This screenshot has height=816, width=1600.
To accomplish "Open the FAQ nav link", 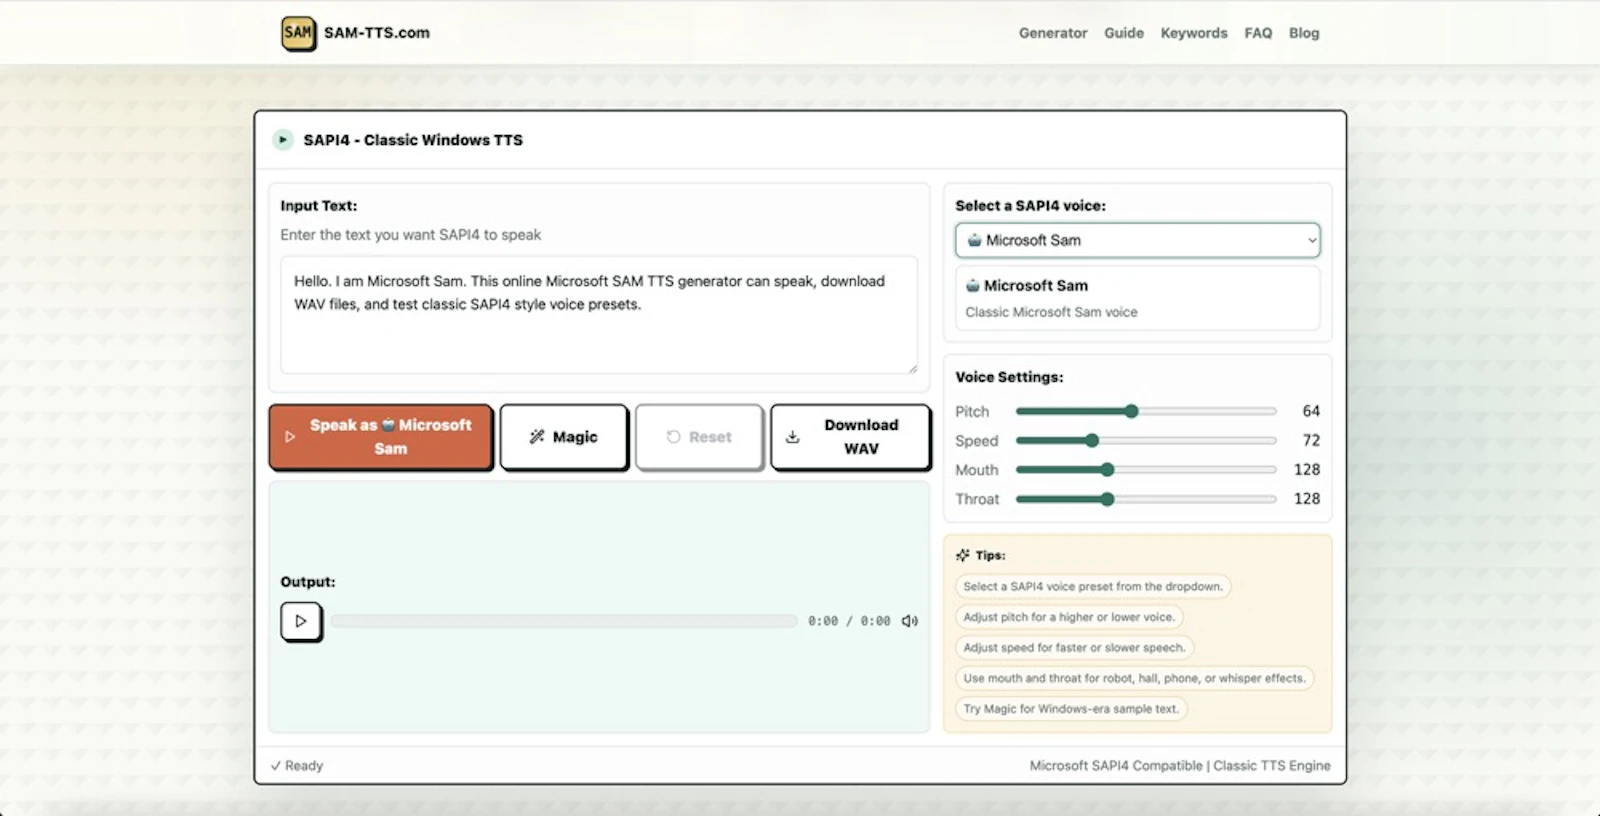I will [1258, 33].
